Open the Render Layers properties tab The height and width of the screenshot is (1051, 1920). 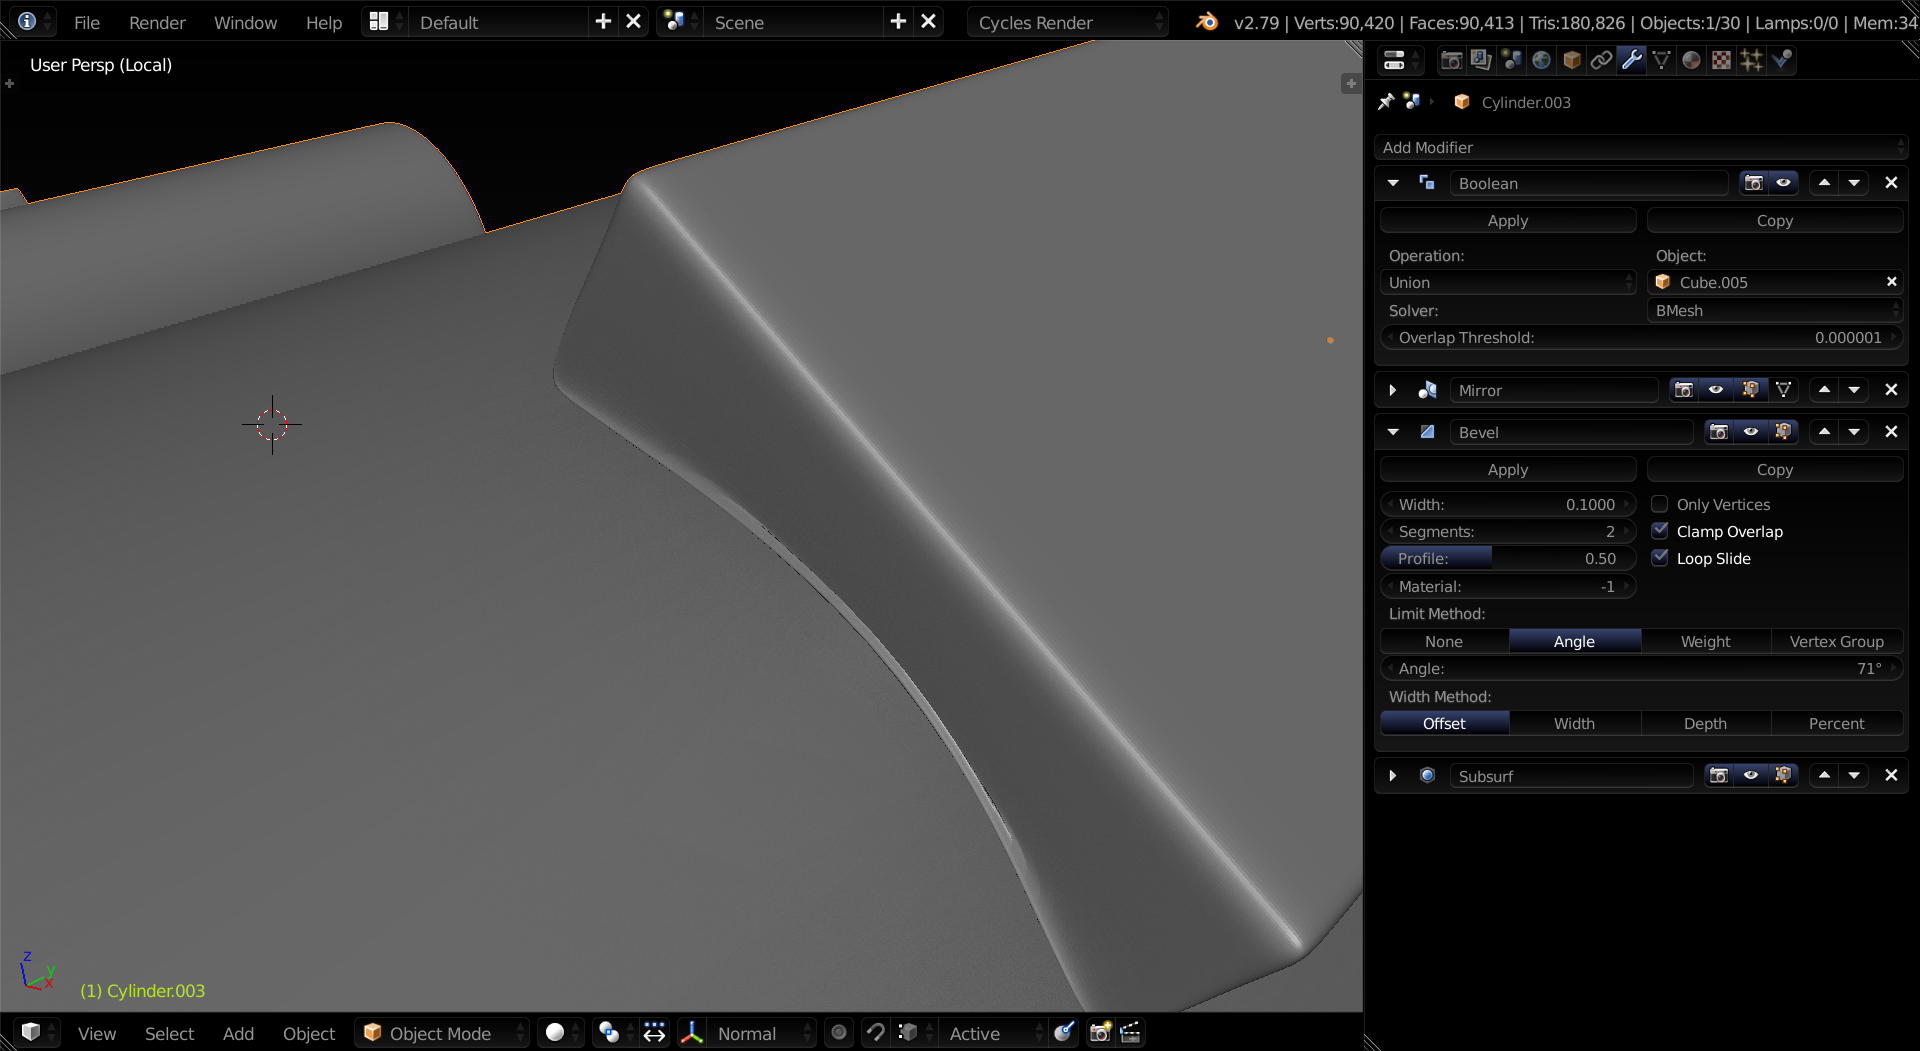1481,60
